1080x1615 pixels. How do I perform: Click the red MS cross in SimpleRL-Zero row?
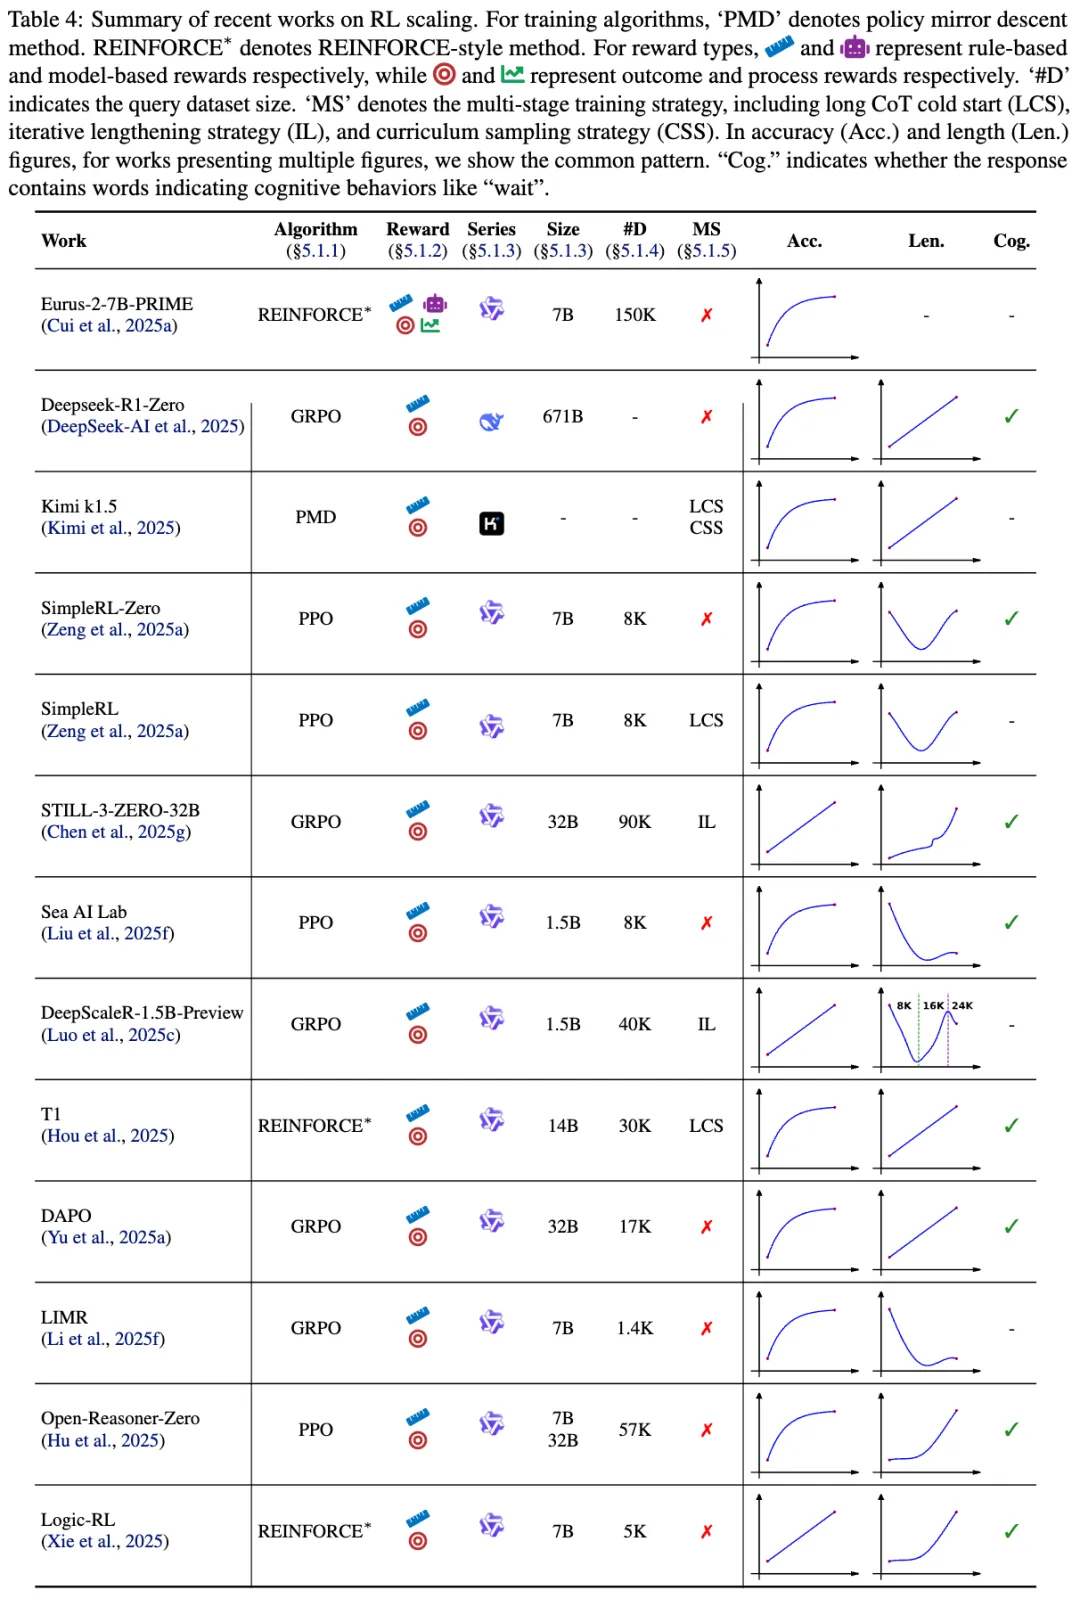tap(706, 619)
